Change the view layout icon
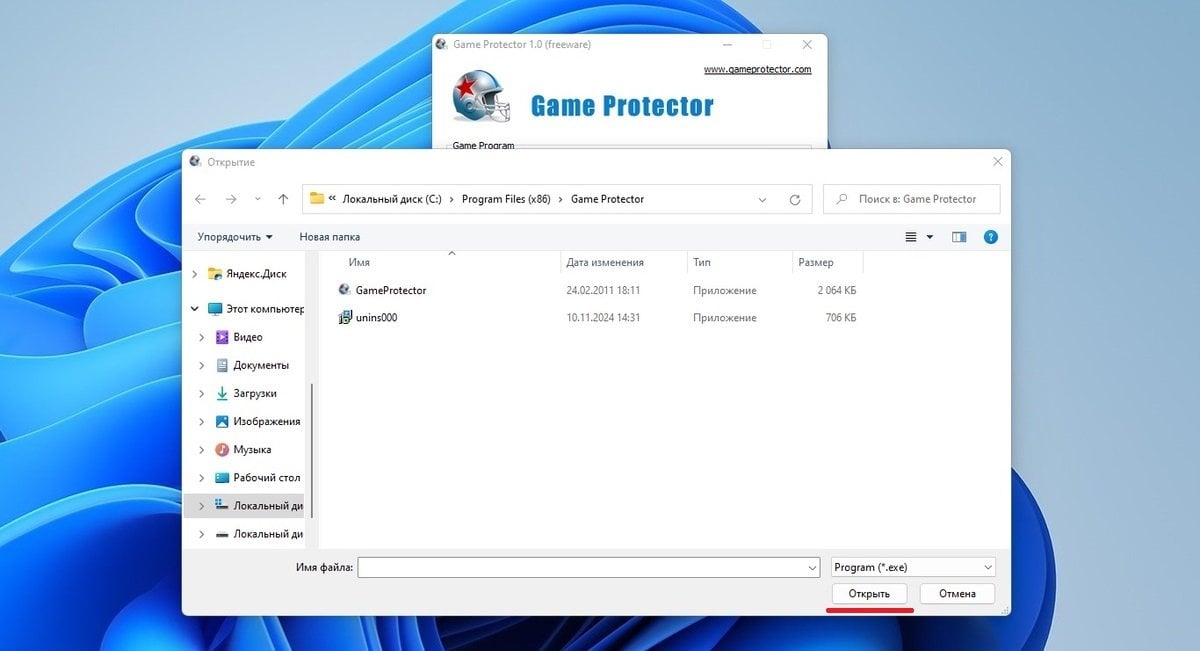Viewport: 1200px width, 651px height. click(x=911, y=237)
